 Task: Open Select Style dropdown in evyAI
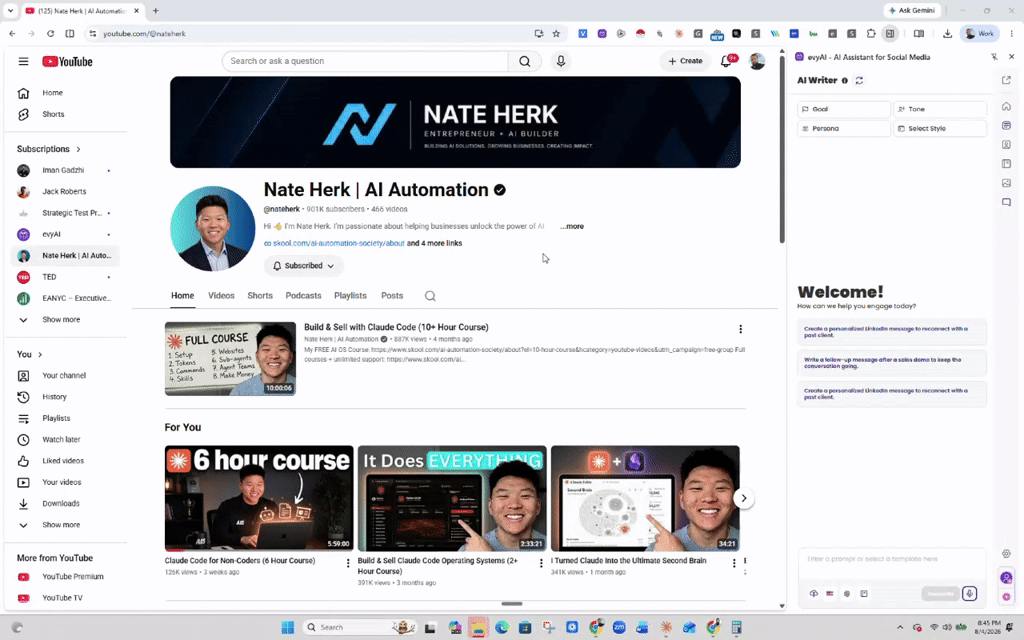pos(940,129)
